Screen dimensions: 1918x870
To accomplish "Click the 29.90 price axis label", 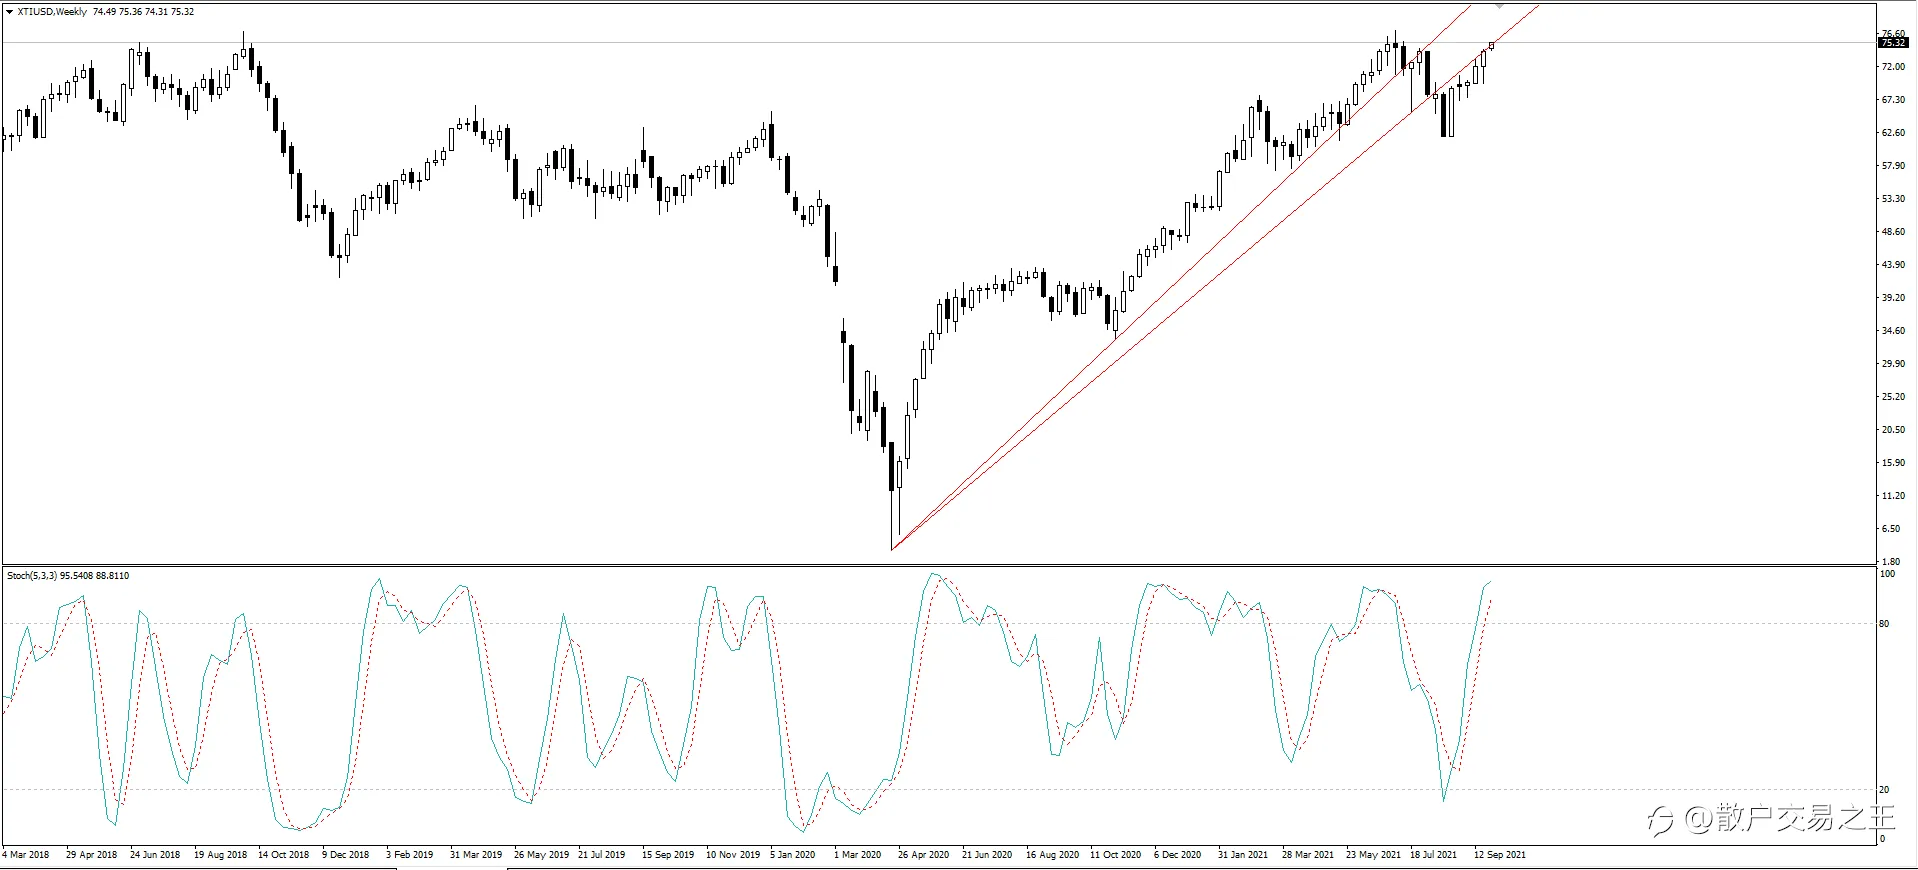I will click(x=1893, y=364).
